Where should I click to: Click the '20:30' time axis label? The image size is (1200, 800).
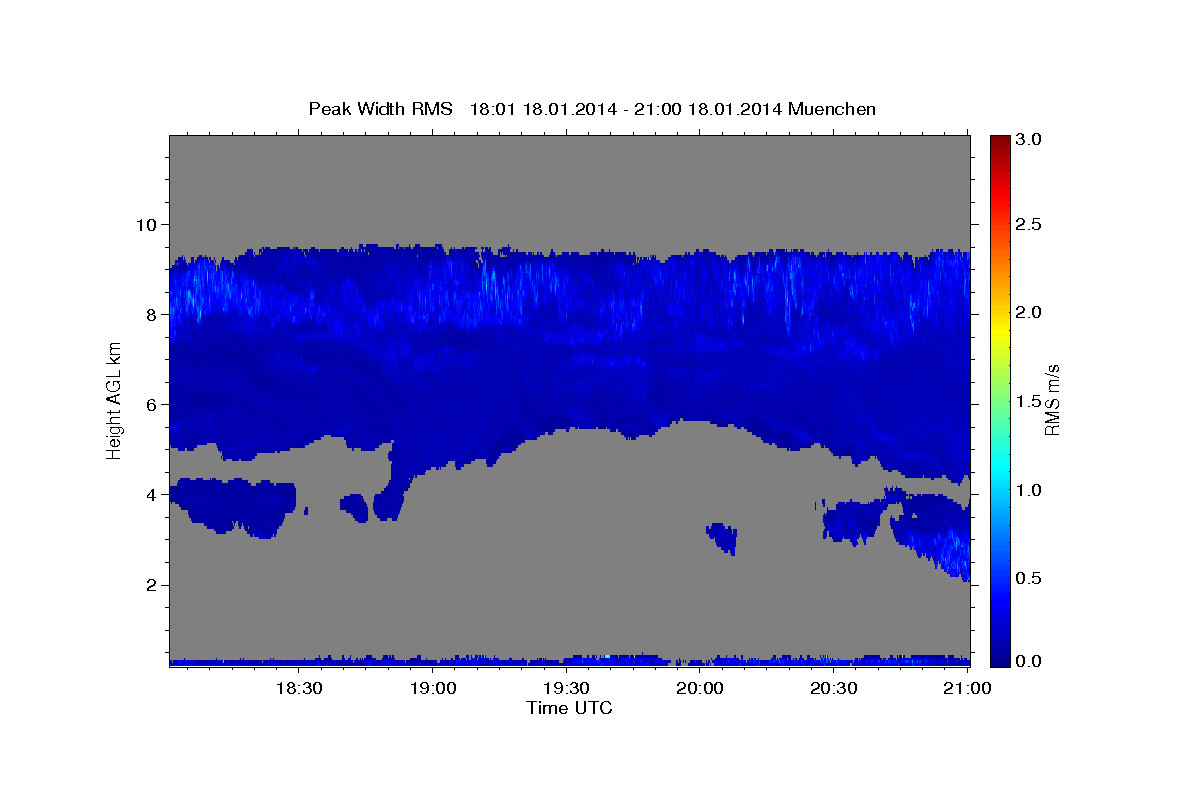click(x=833, y=688)
